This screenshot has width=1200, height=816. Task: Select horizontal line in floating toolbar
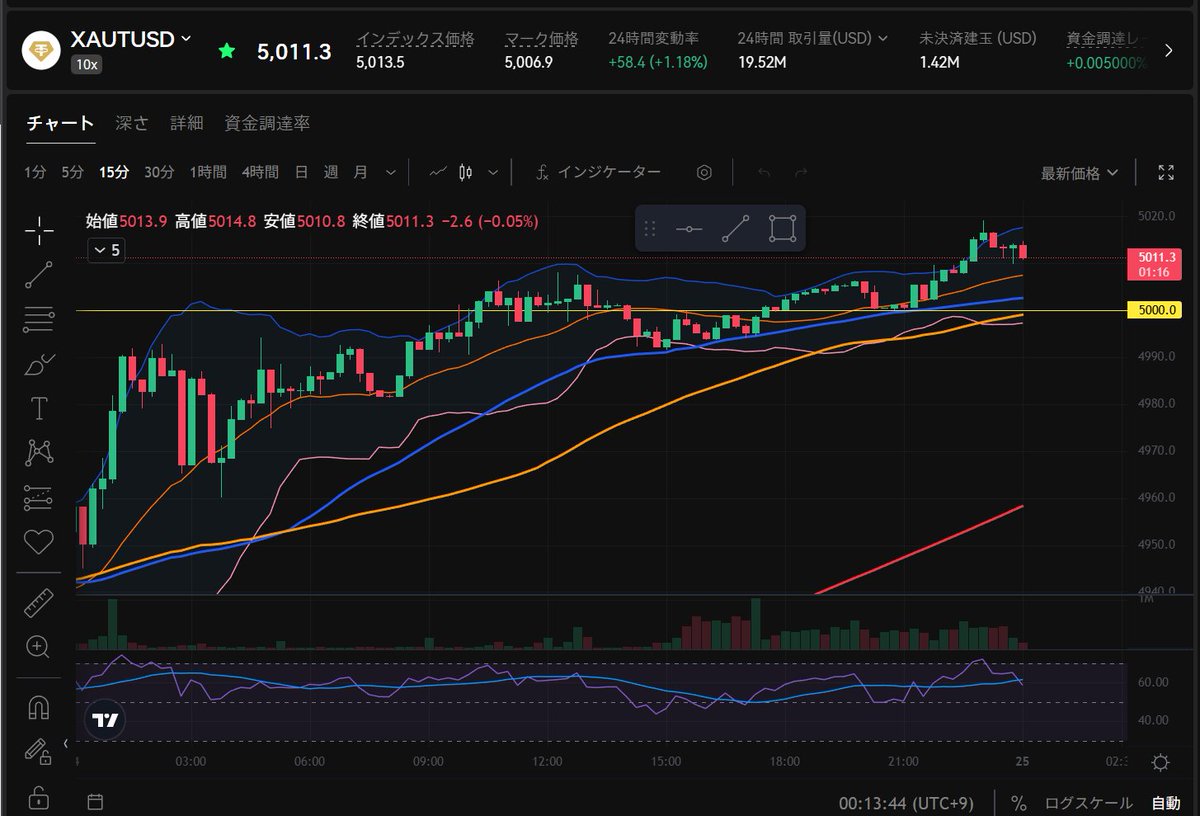689,229
